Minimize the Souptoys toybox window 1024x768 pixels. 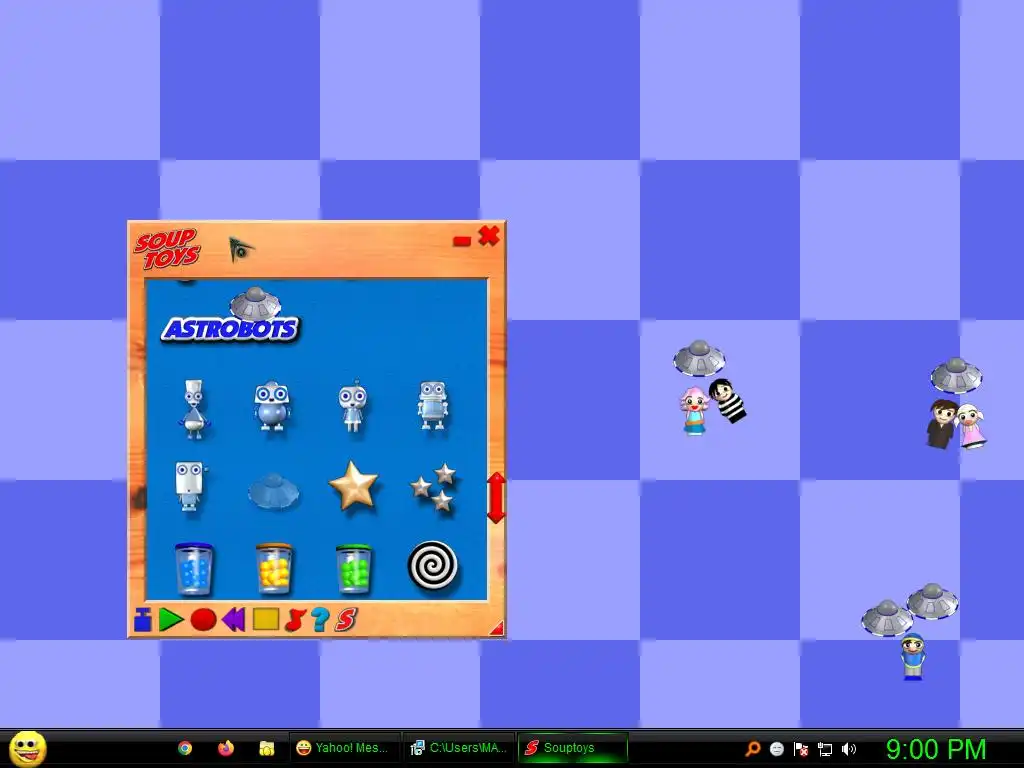[462, 241]
